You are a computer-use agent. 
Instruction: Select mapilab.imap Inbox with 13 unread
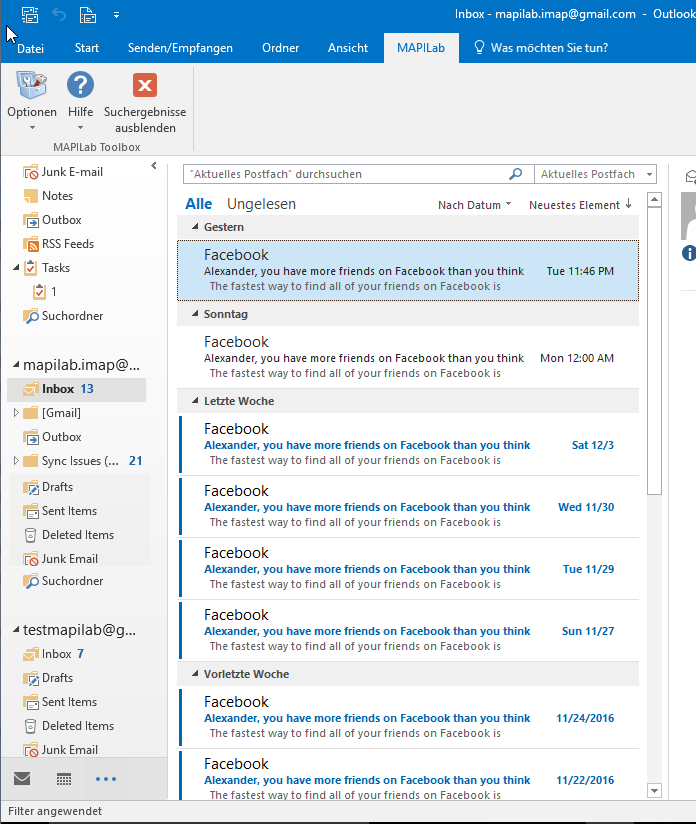click(77, 389)
